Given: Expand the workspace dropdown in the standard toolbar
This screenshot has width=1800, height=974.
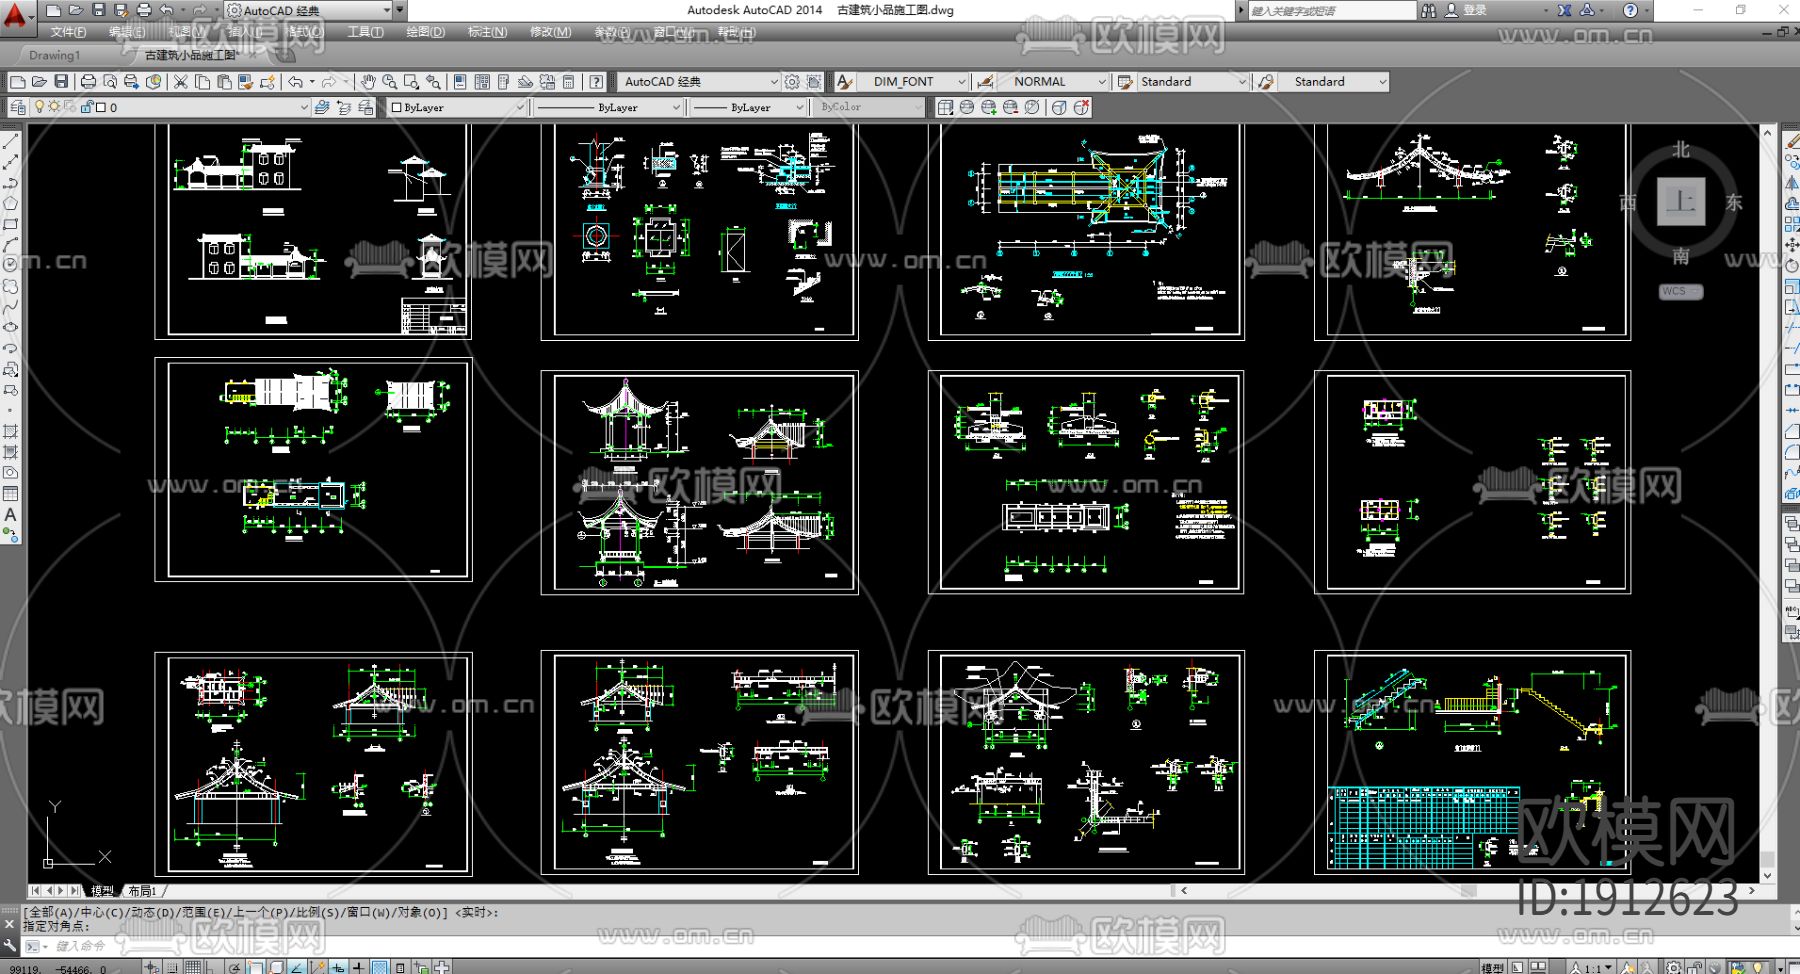Looking at the screenshot, I should (x=773, y=82).
